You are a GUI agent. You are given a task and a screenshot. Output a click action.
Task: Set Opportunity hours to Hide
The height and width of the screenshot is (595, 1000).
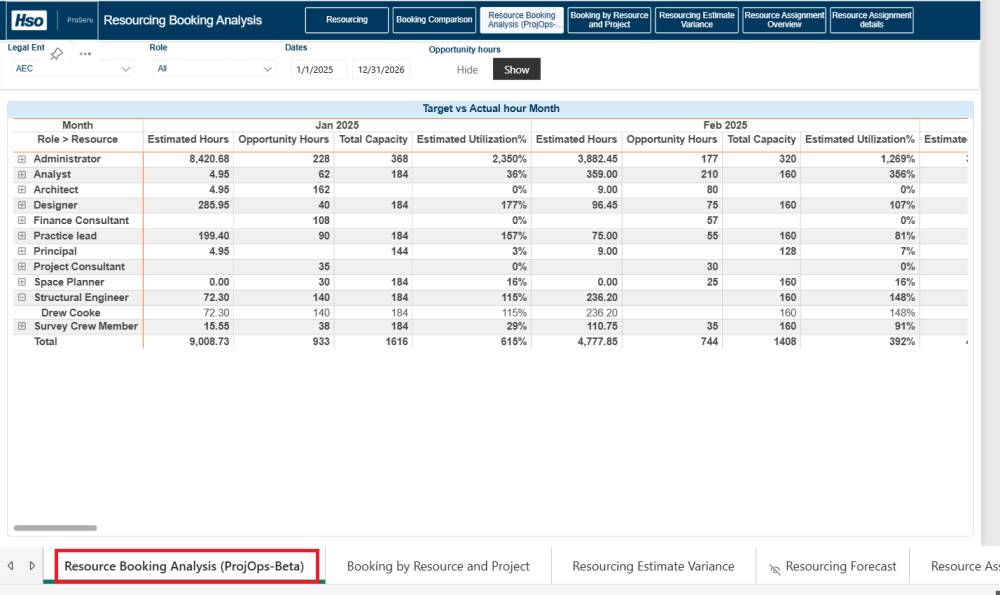[467, 70]
